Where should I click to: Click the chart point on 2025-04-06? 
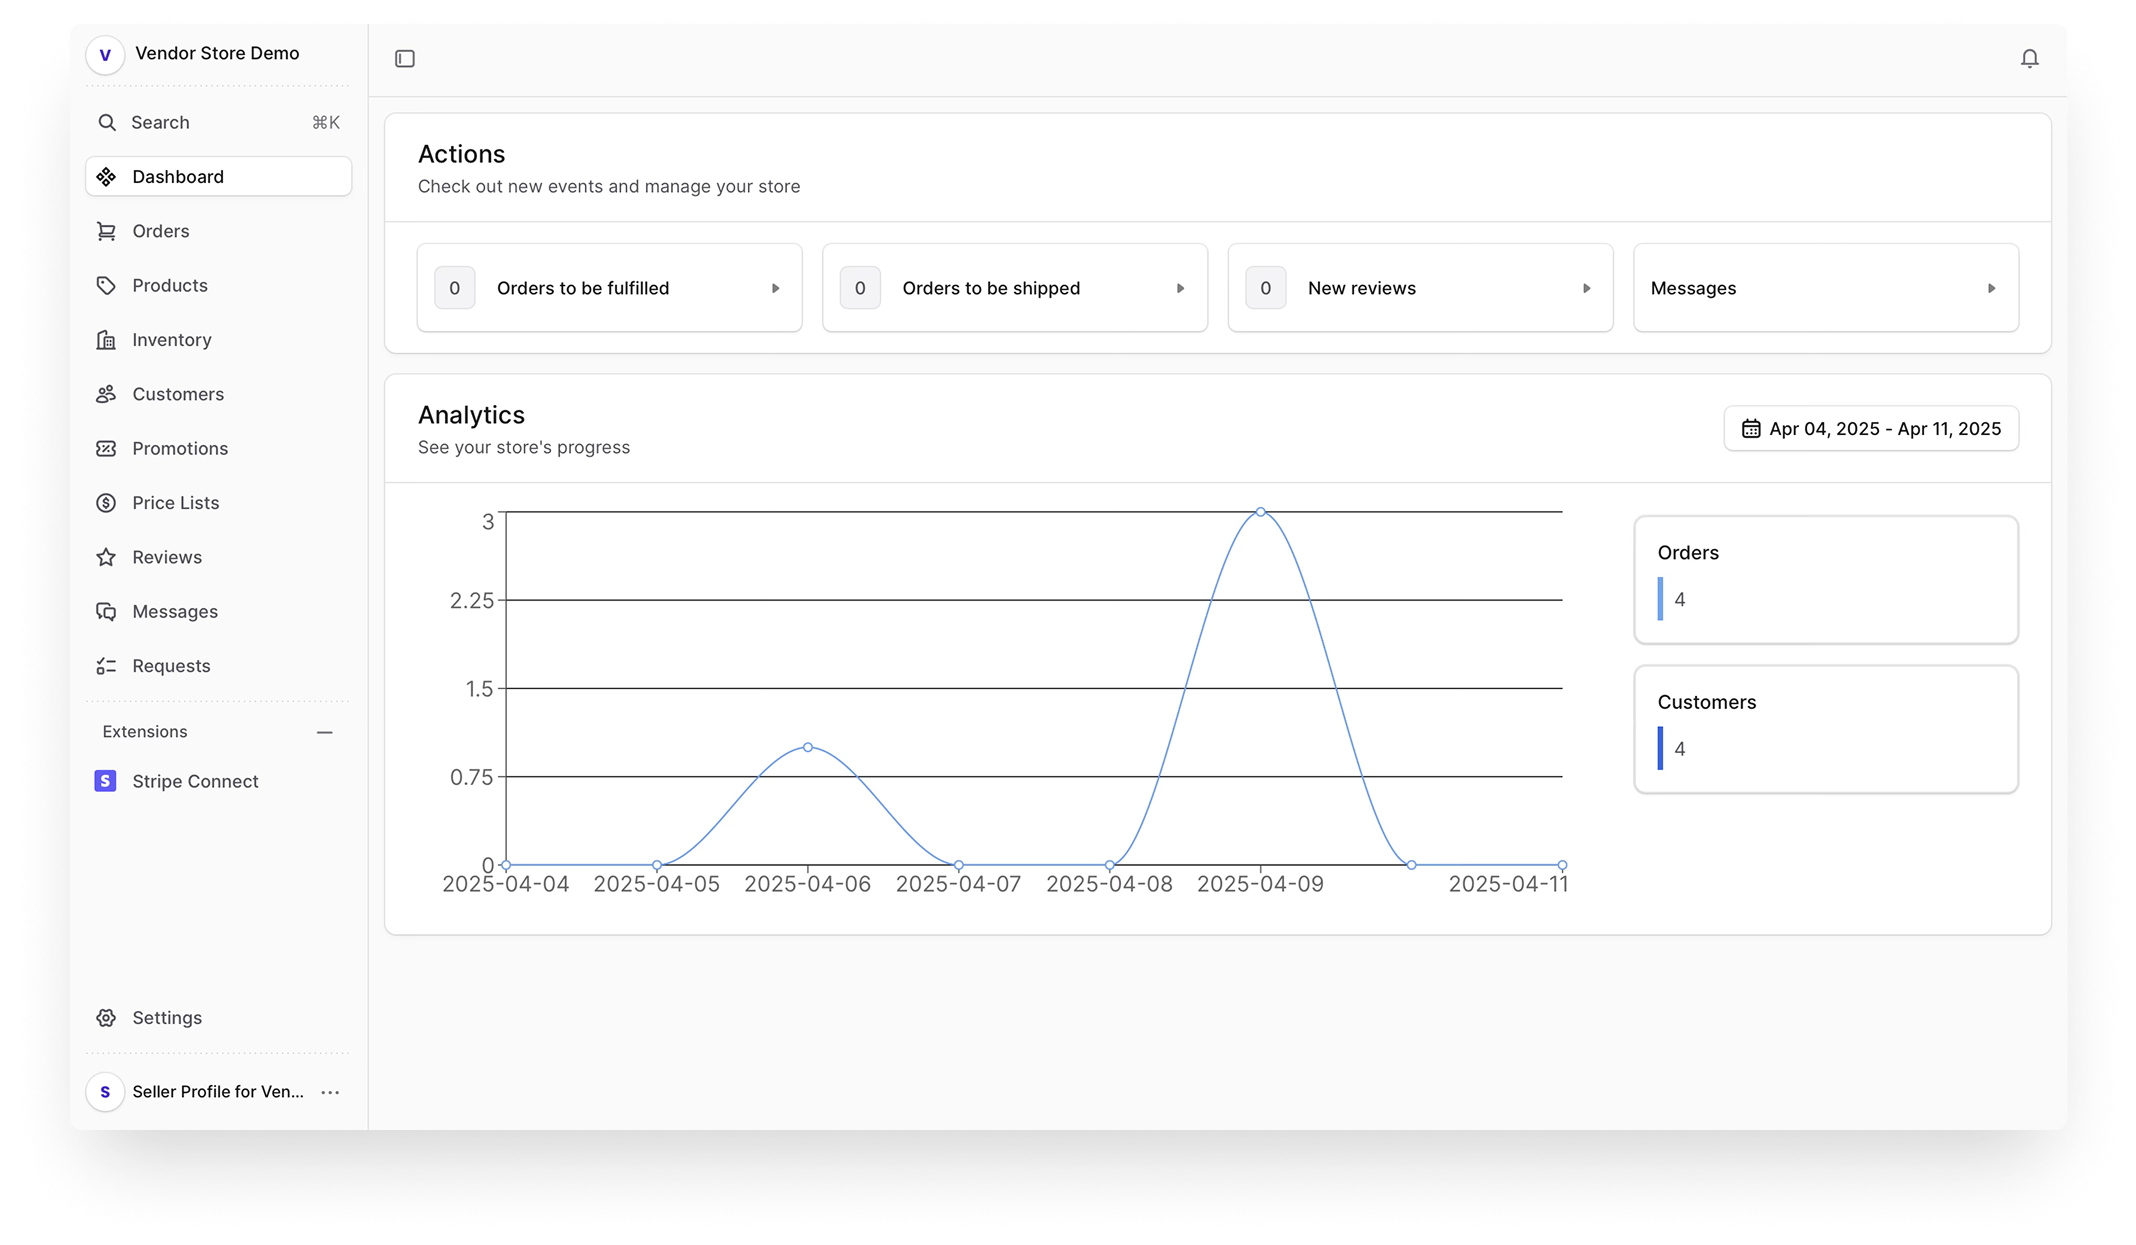(x=808, y=747)
